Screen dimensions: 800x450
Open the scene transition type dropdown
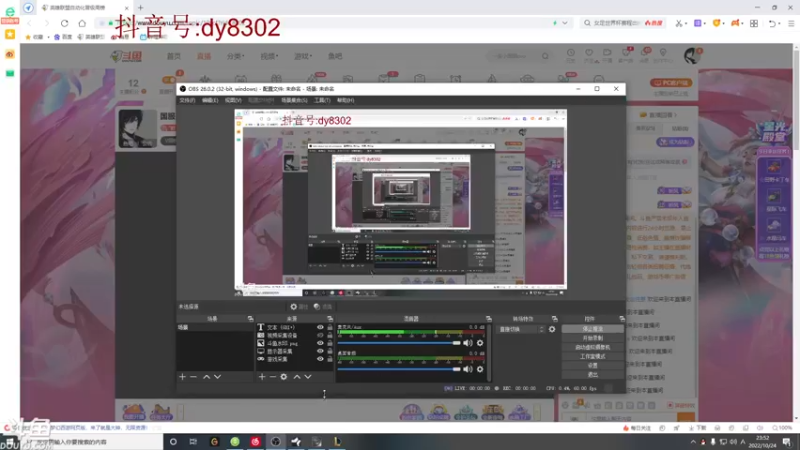tap(521, 329)
